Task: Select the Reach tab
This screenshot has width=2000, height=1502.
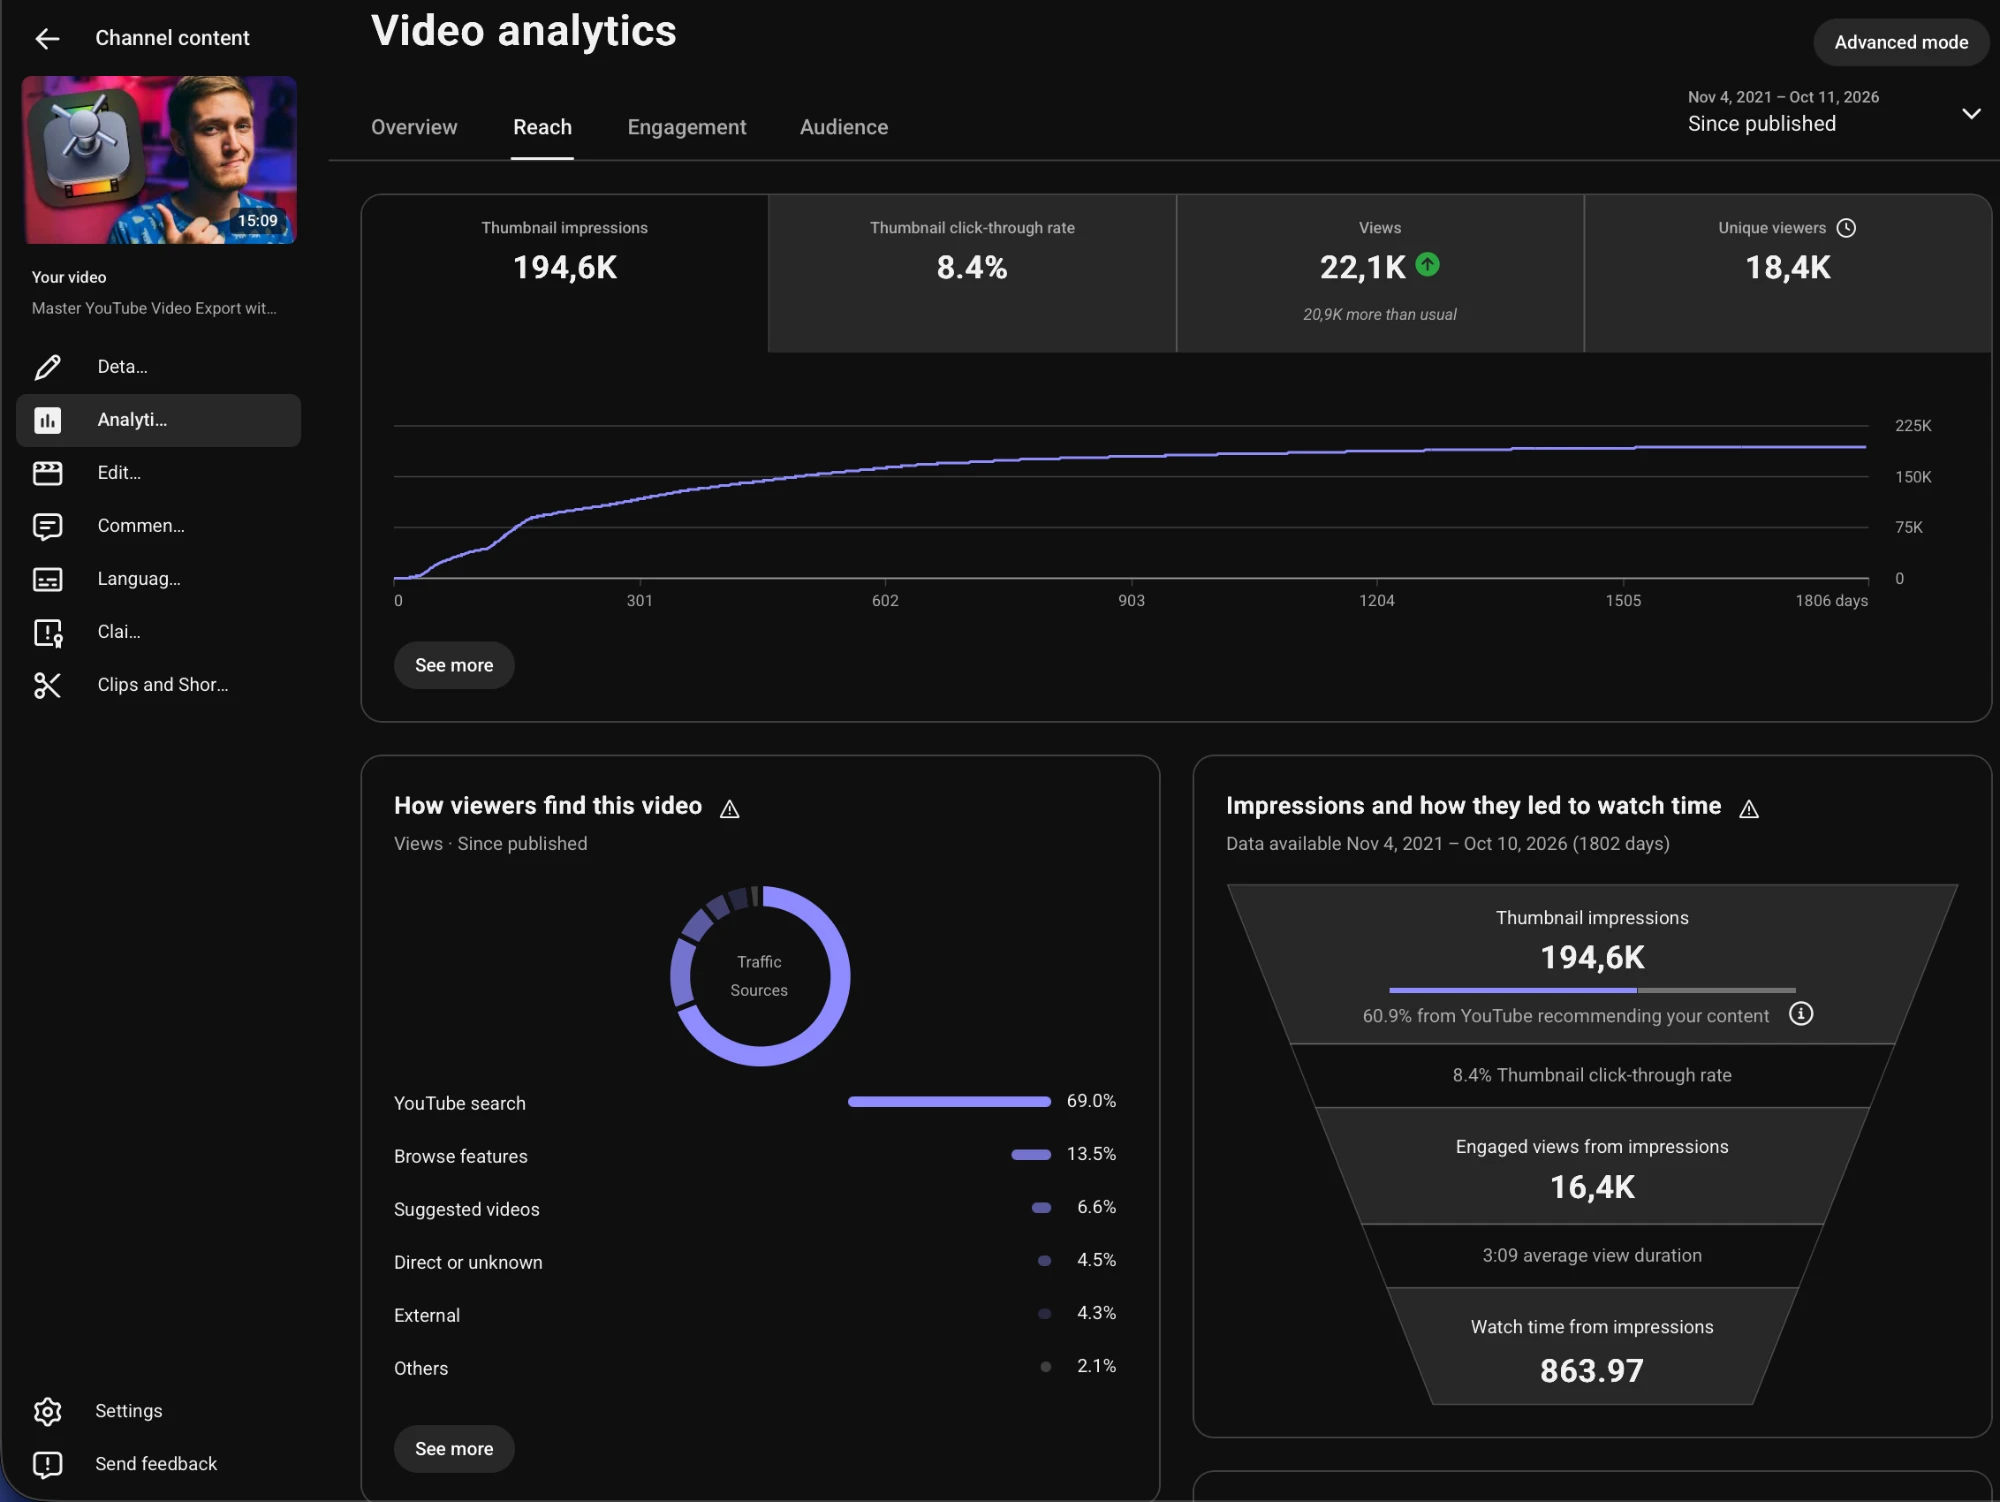Action: point(542,127)
